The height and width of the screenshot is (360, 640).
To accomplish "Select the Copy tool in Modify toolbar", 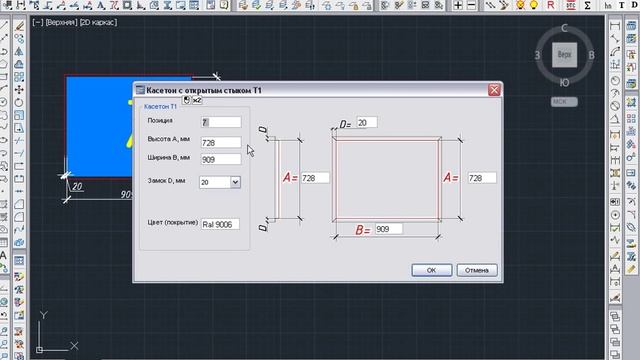I will (x=19, y=39).
